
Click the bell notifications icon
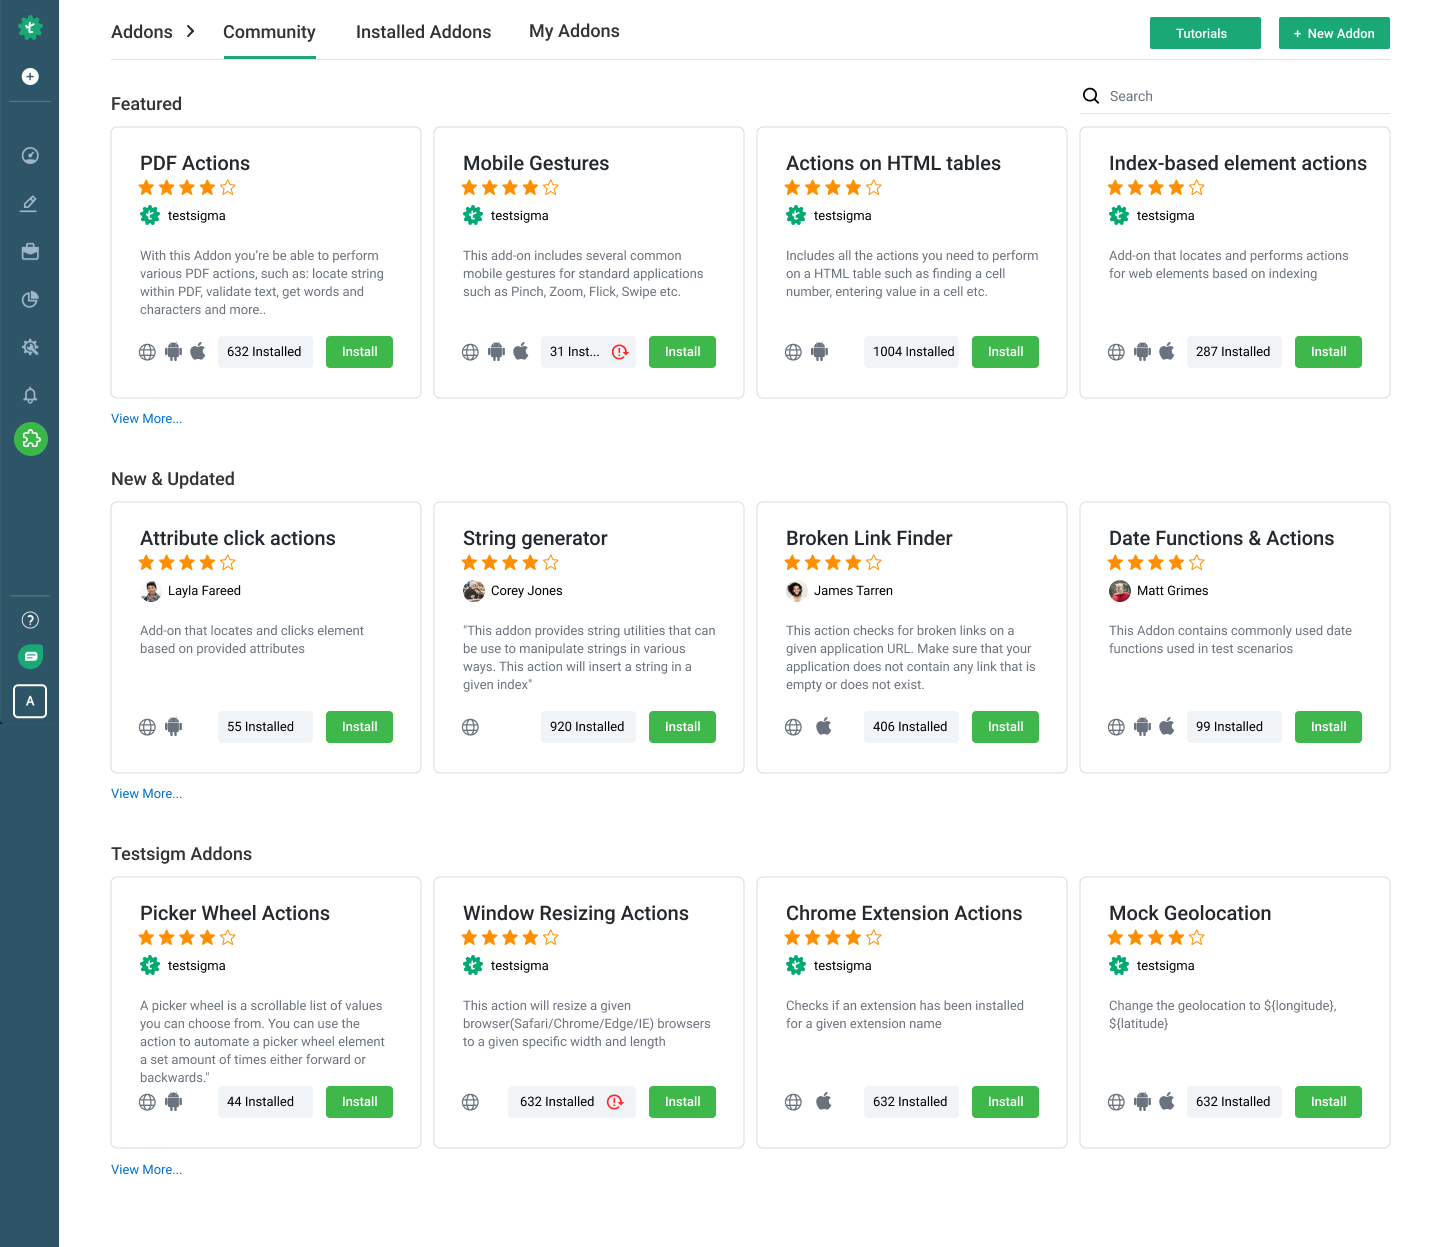point(30,395)
